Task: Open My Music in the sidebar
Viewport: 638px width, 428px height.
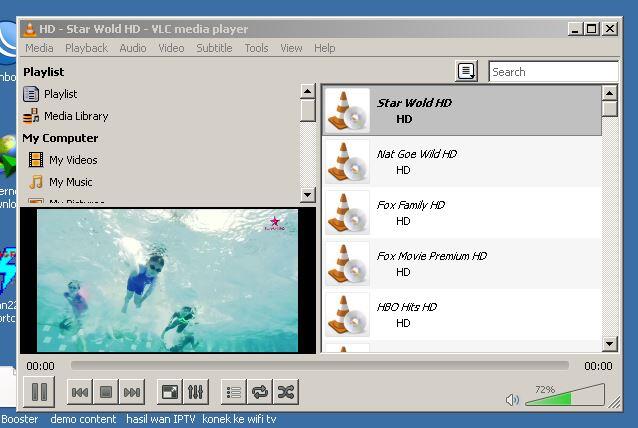Action: pos(71,182)
